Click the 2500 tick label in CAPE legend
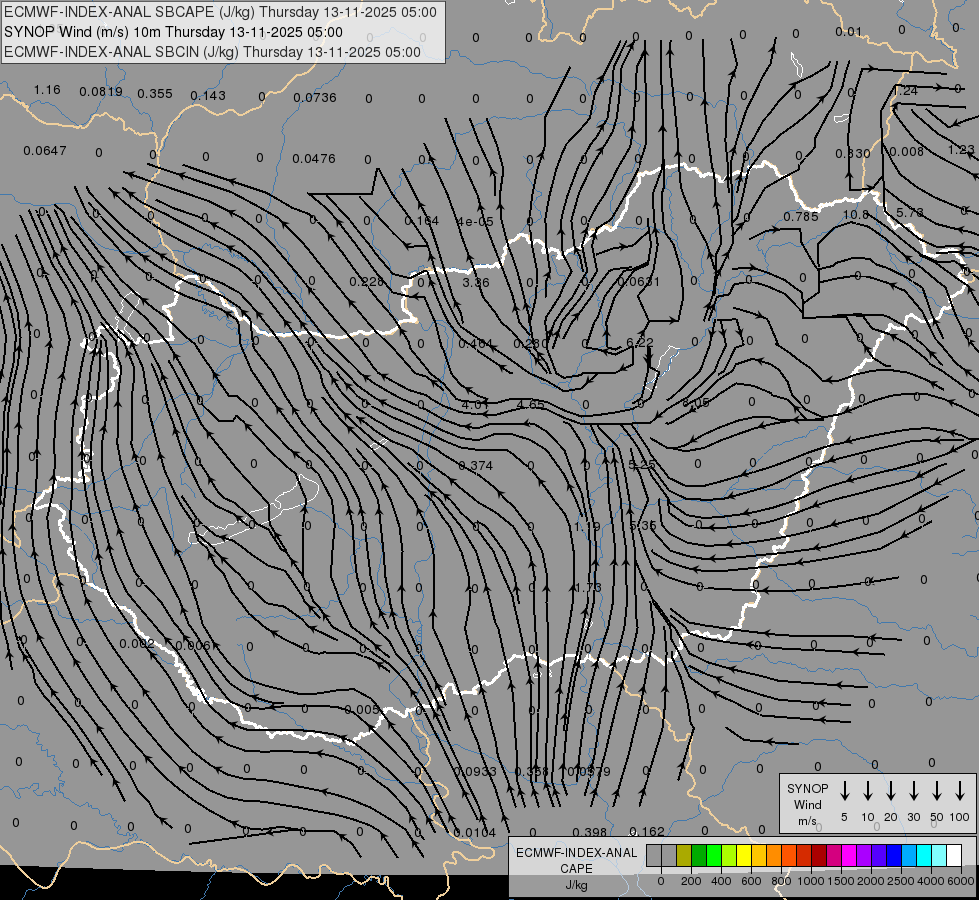979x900 pixels. click(x=901, y=881)
